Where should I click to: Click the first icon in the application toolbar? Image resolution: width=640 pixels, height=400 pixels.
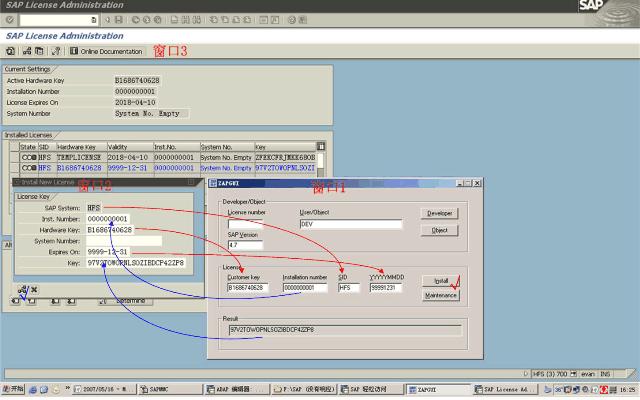[10, 51]
